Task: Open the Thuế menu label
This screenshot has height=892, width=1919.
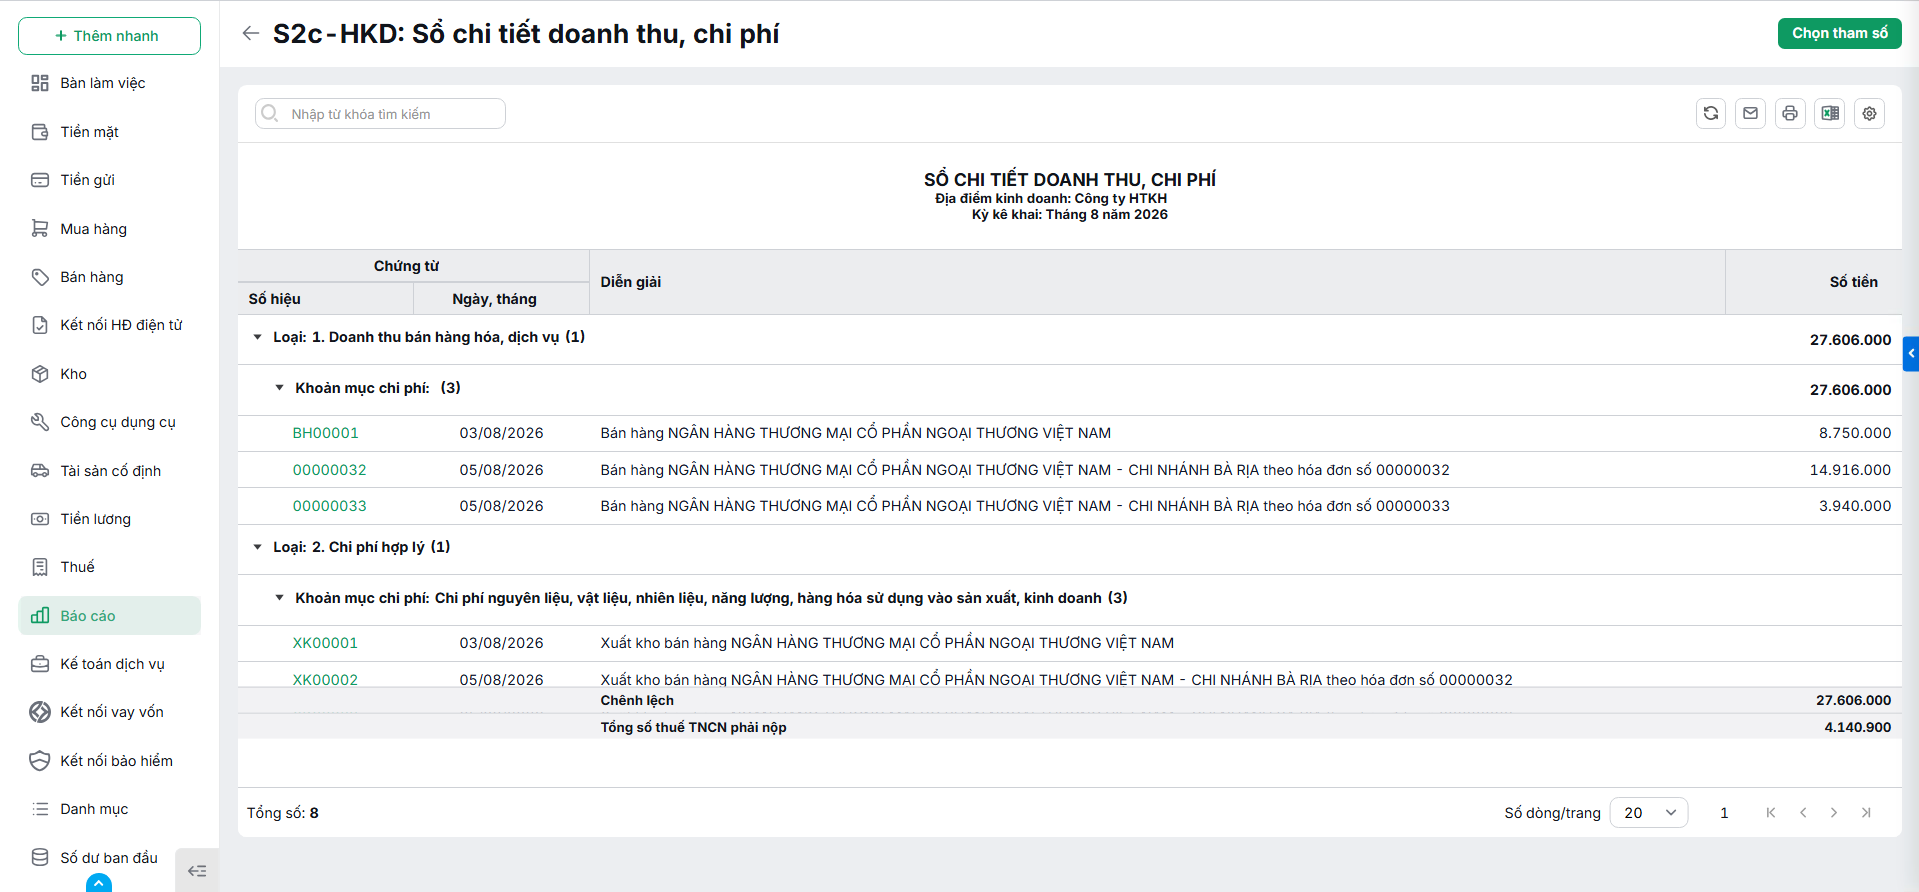Action: click(x=77, y=567)
